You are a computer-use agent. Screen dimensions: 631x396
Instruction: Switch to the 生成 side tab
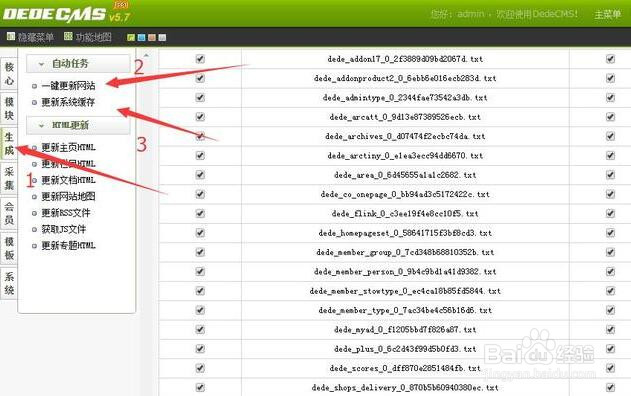pyautogui.click(x=9, y=144)
